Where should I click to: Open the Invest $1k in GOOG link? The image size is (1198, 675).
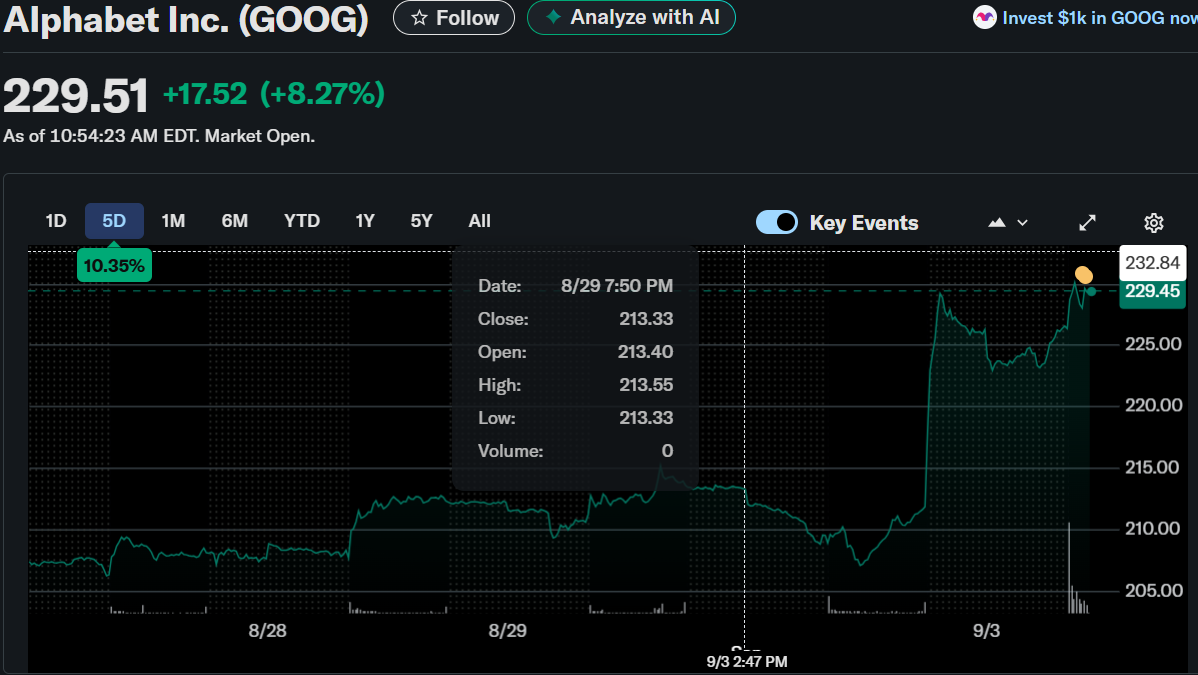(x=1099, y=18)
